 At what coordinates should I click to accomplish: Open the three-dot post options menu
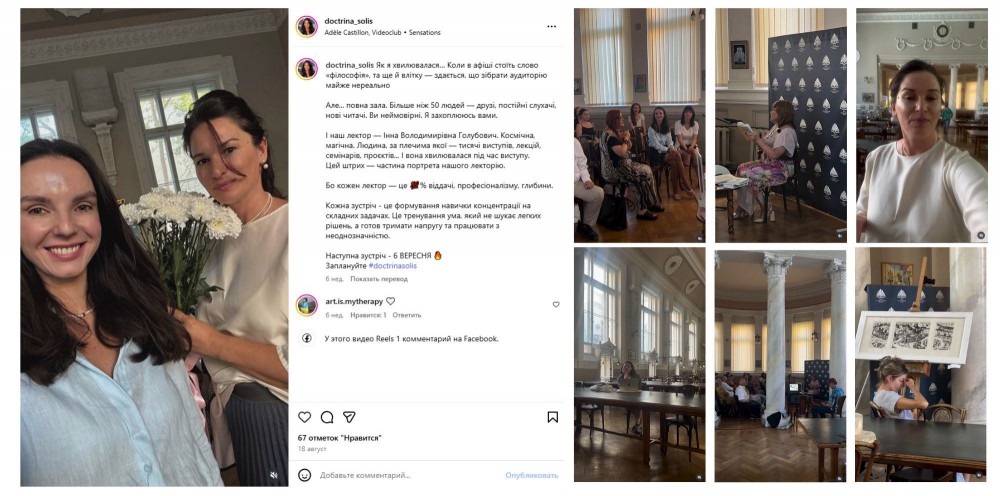point(552,27)
